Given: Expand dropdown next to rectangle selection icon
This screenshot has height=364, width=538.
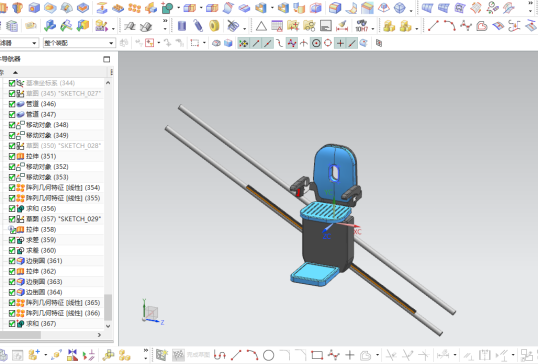Looking at the screenshot, I should pos(204,43).
